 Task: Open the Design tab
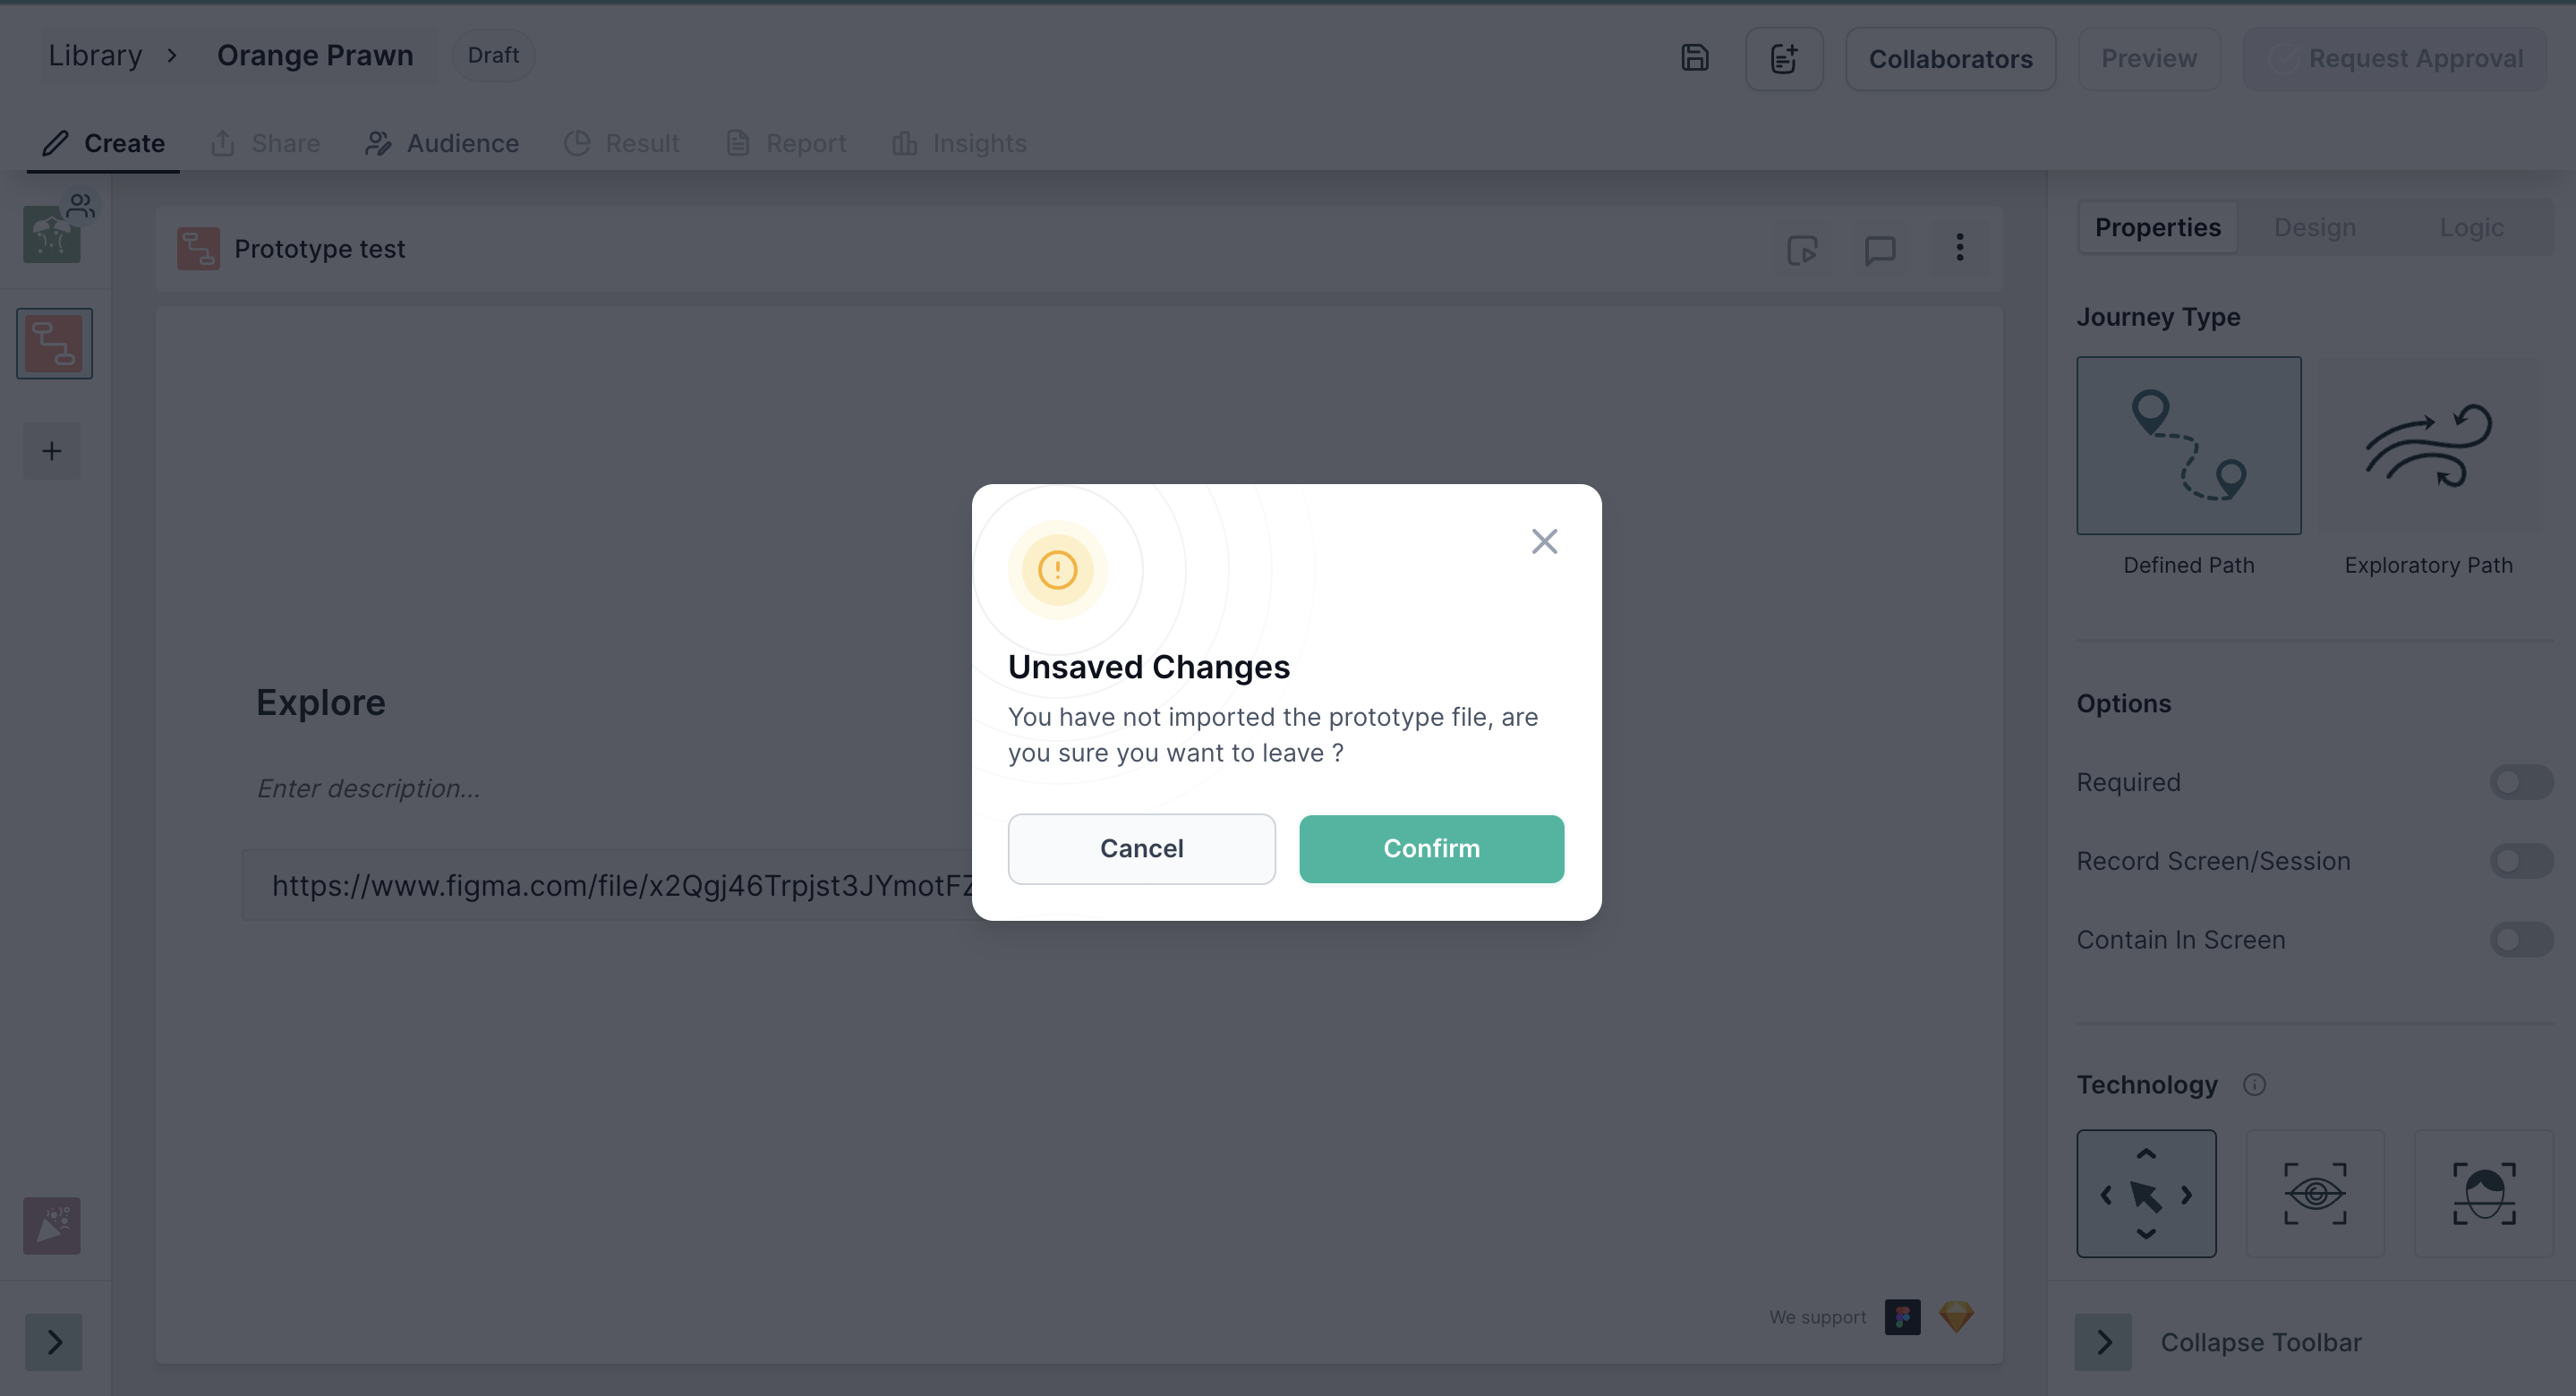pos(2314,228)
